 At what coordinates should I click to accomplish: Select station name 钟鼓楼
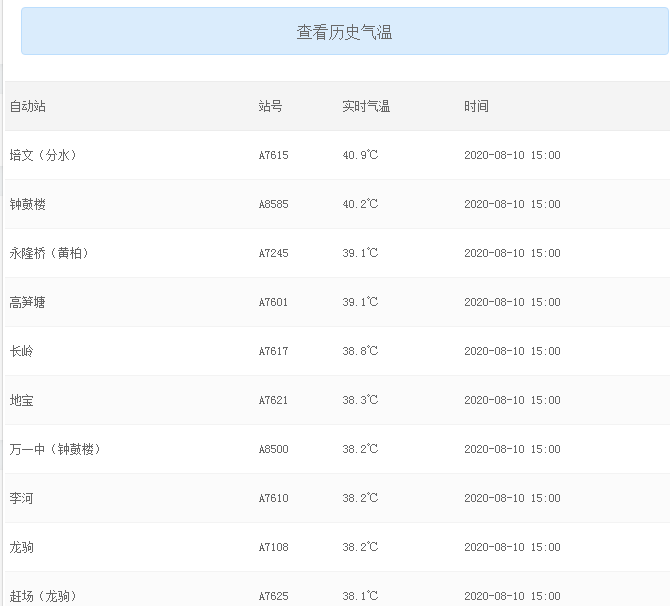tap(28, 204)
